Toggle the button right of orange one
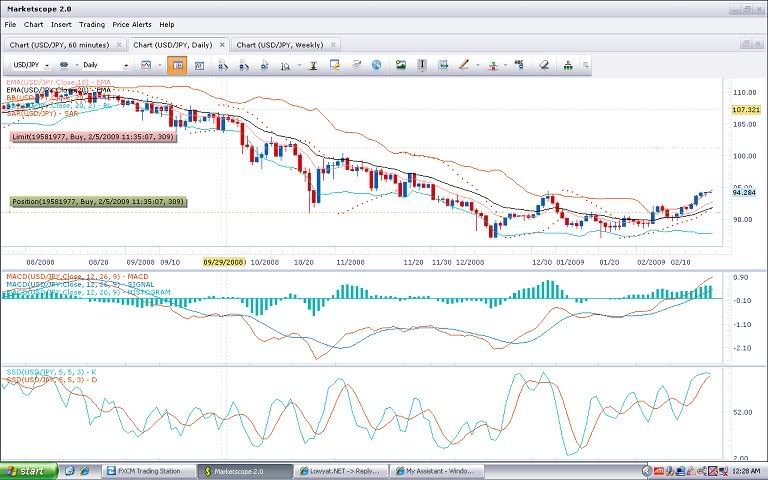768x480 pixels. 199,65
